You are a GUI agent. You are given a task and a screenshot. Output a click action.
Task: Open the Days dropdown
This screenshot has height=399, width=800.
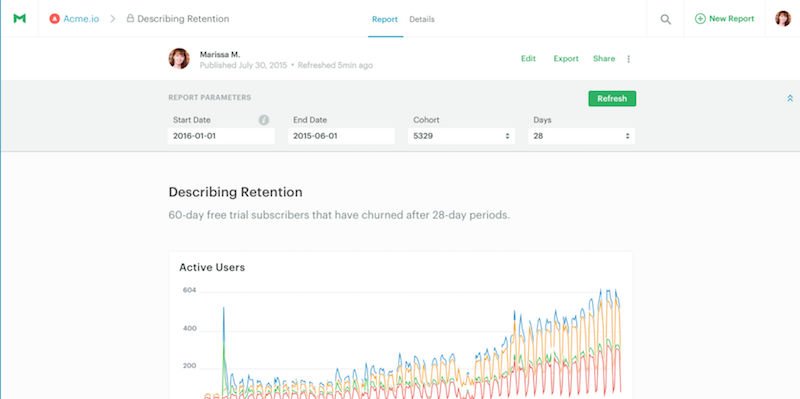[582, 136]
